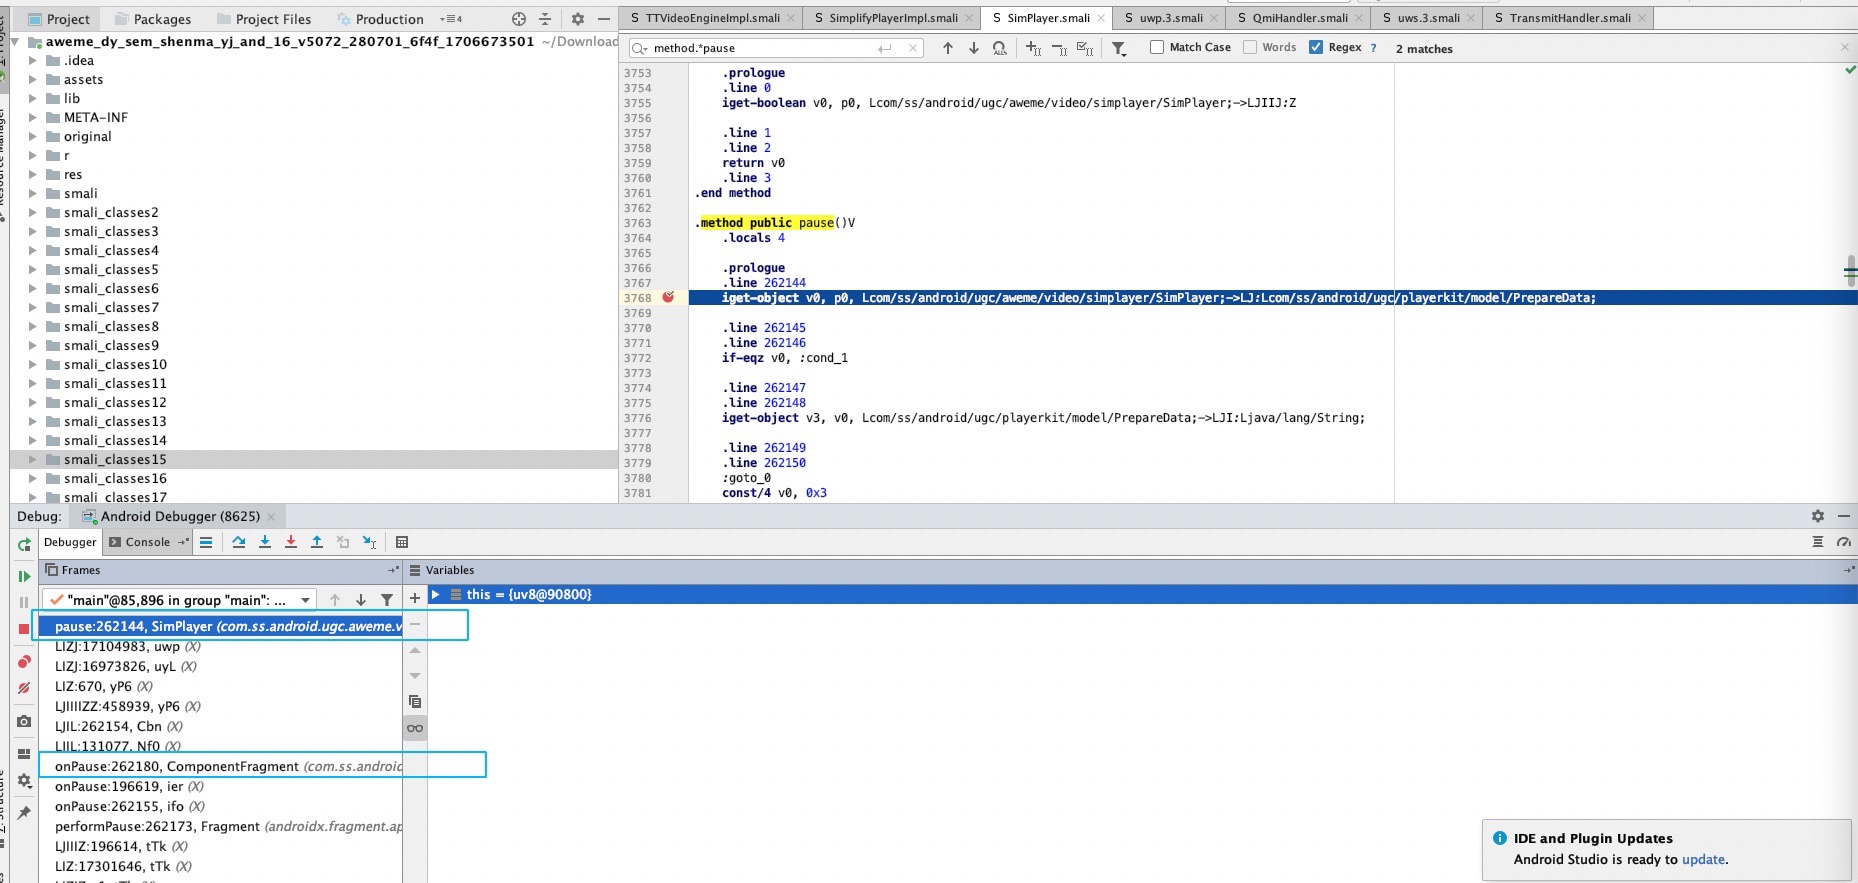Open the main thread selector dropdown
The height and width of the screenshot is (883, 1858).
305,600
